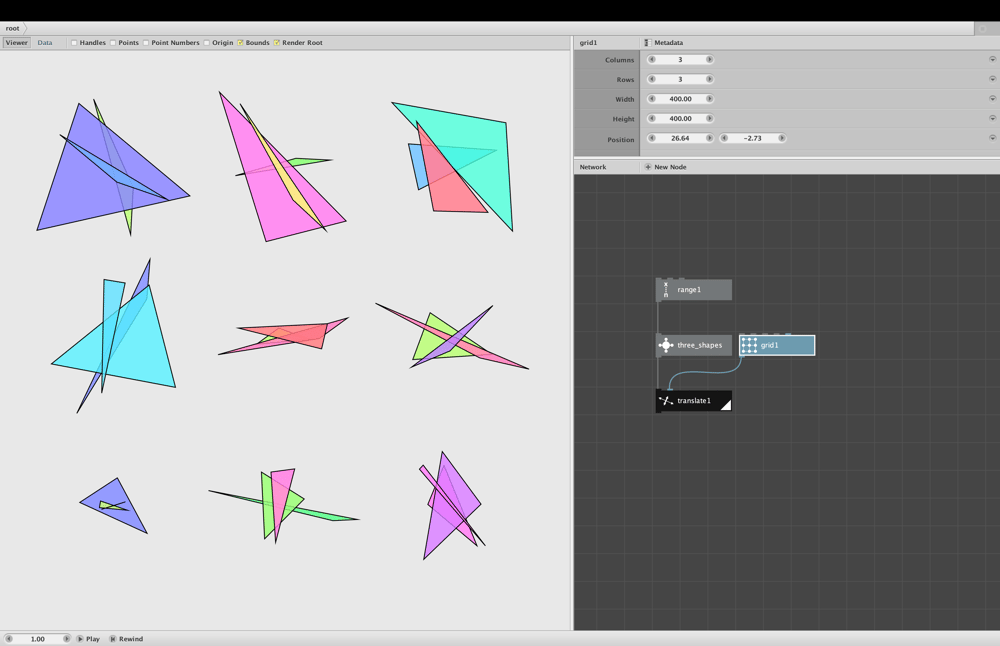Click the Position X 26.64 field

point(680,138)
